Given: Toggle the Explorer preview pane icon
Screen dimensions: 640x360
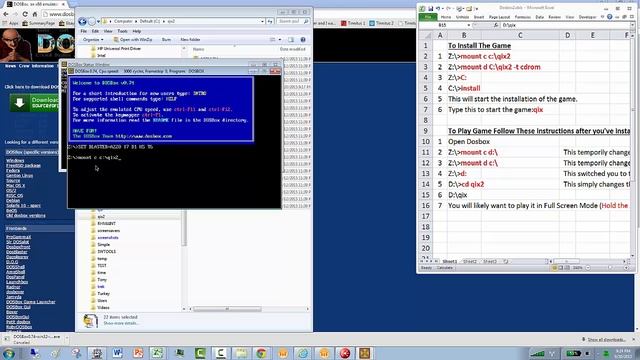Looking at the screenshot, I should tap(291, 40).
